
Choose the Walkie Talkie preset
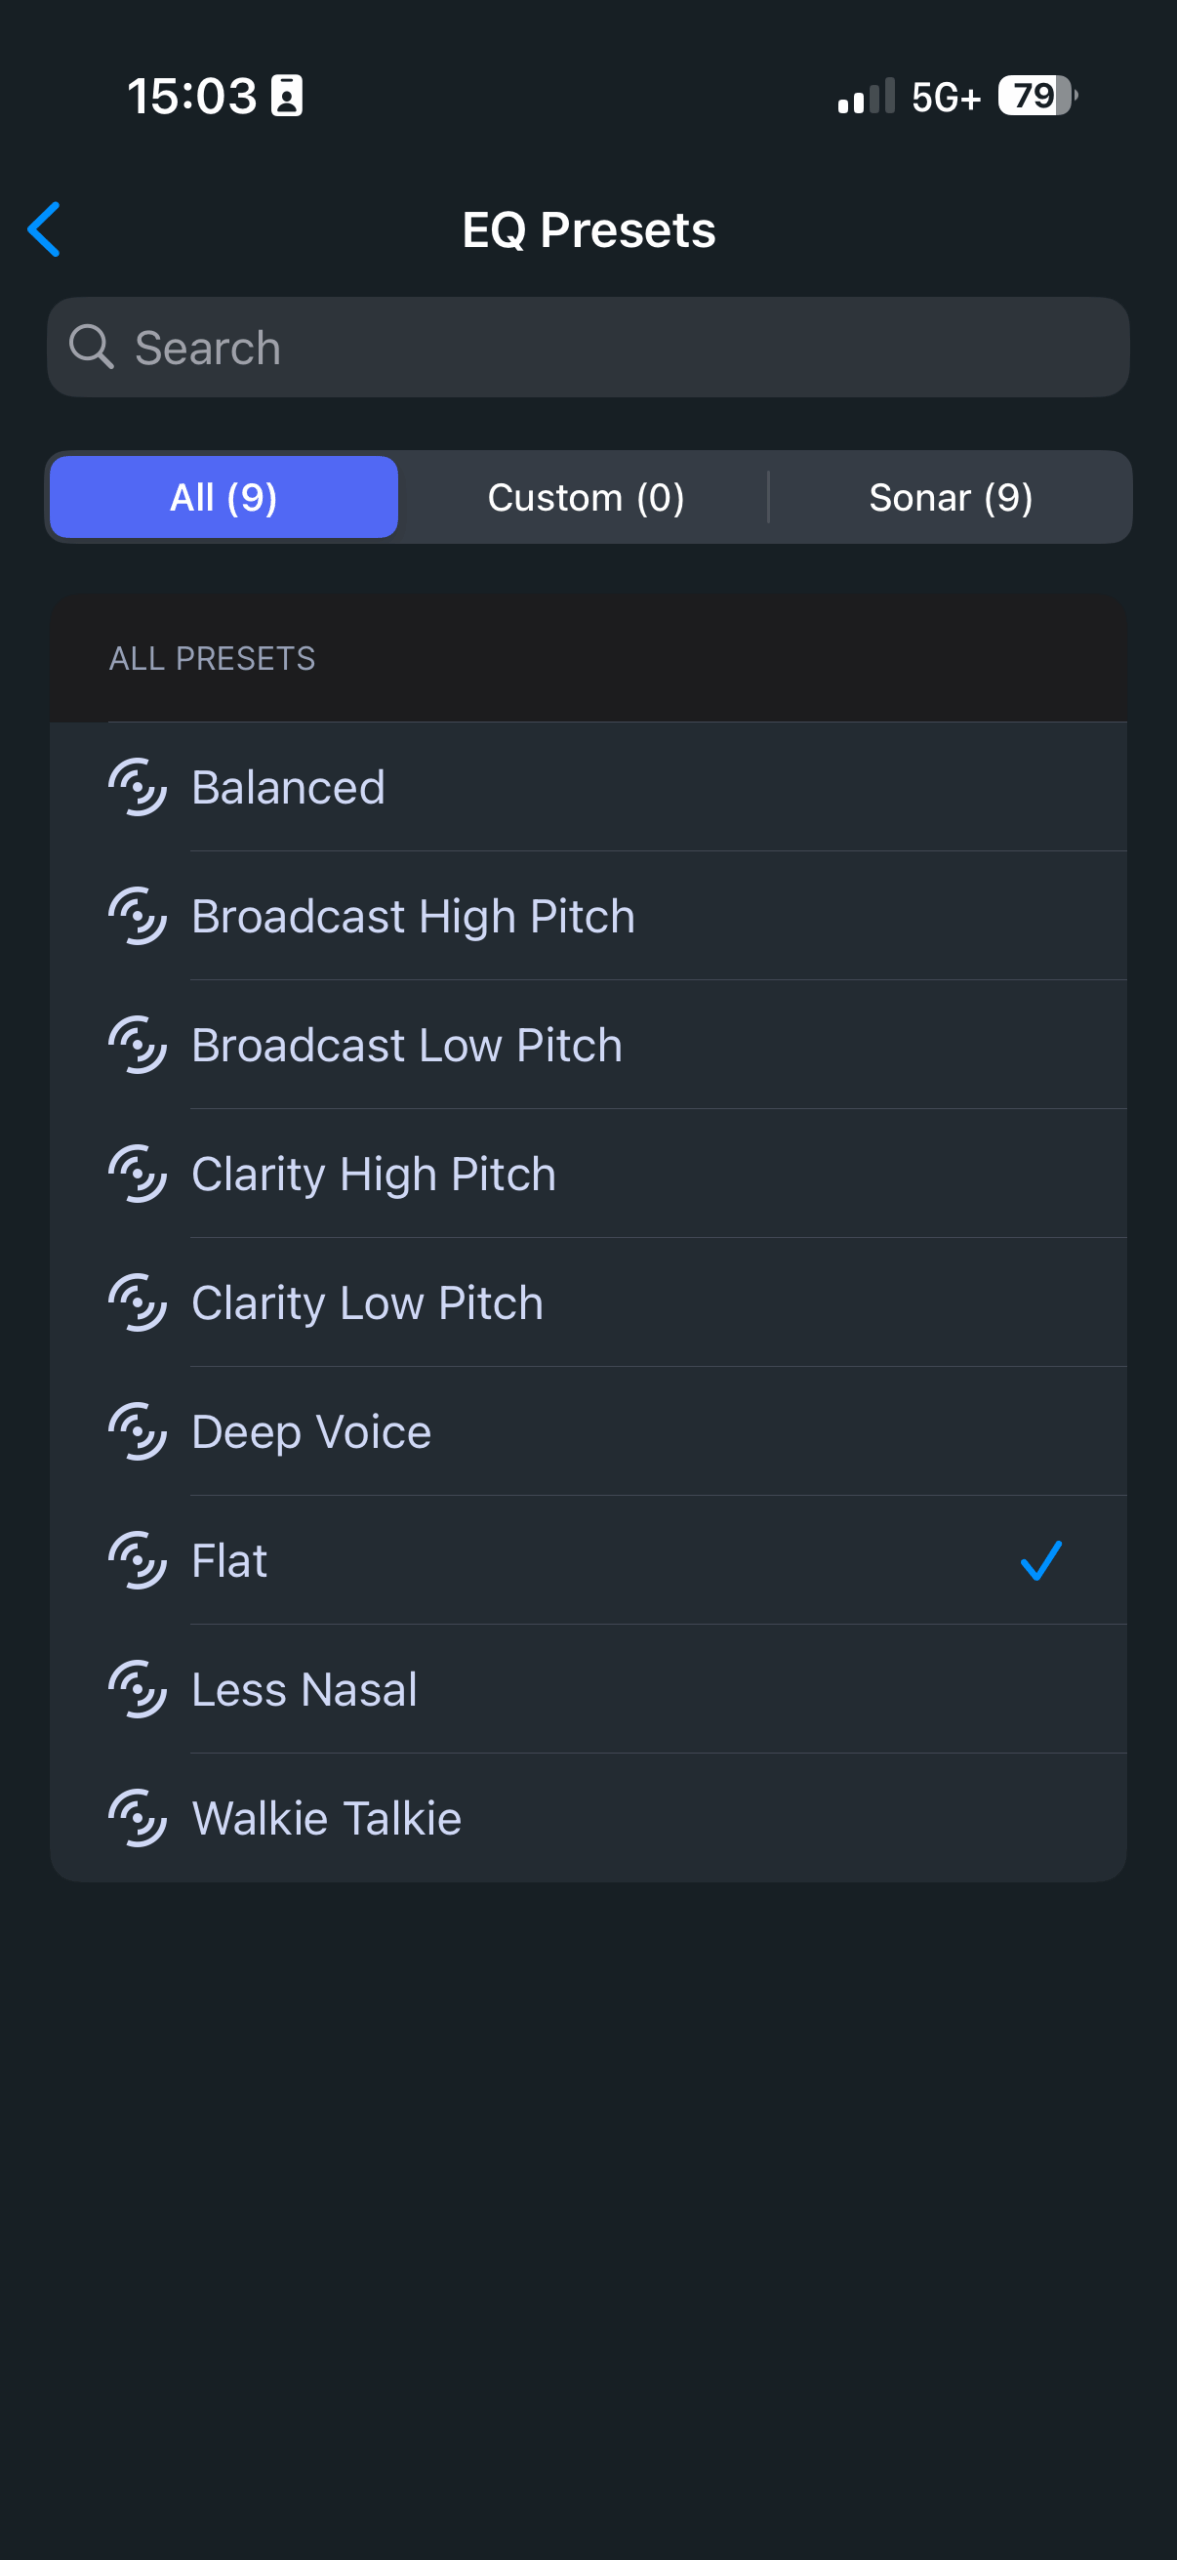click(327, 1819)
